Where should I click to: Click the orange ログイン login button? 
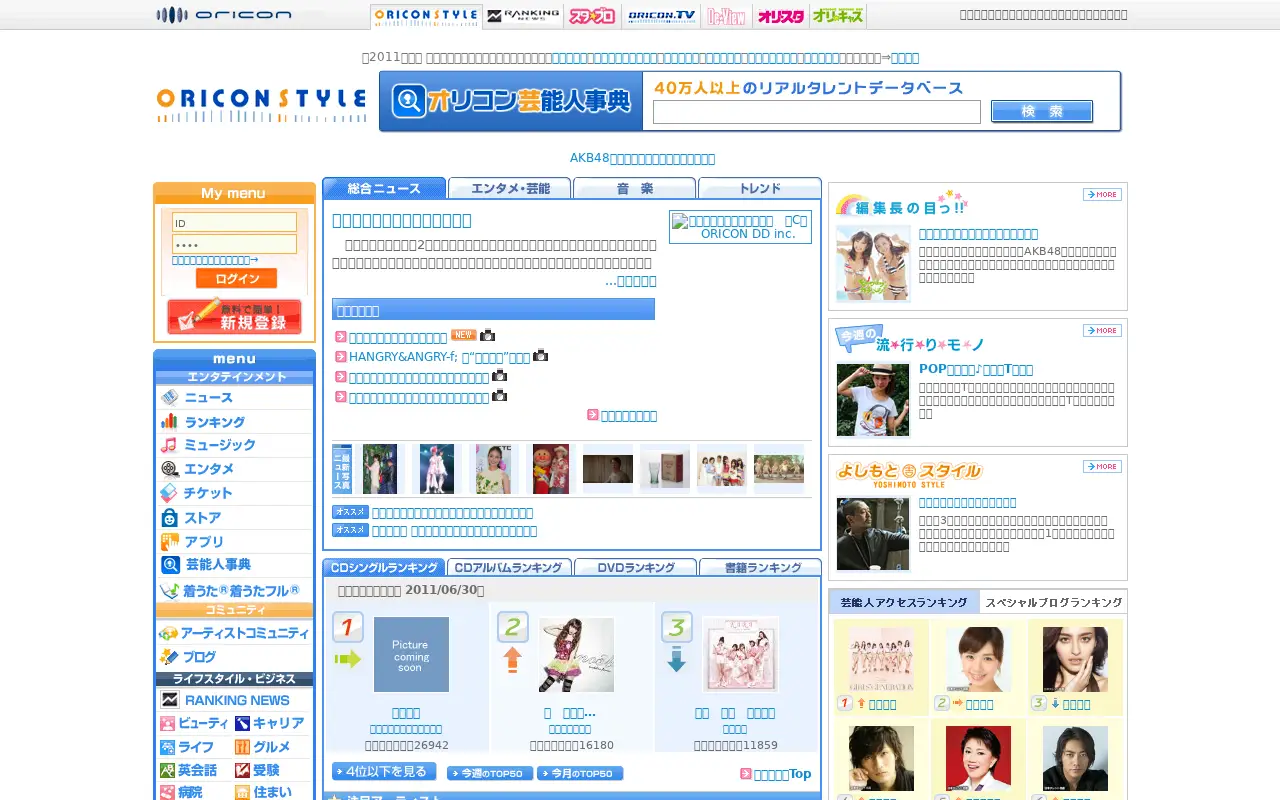pos(236,279)
